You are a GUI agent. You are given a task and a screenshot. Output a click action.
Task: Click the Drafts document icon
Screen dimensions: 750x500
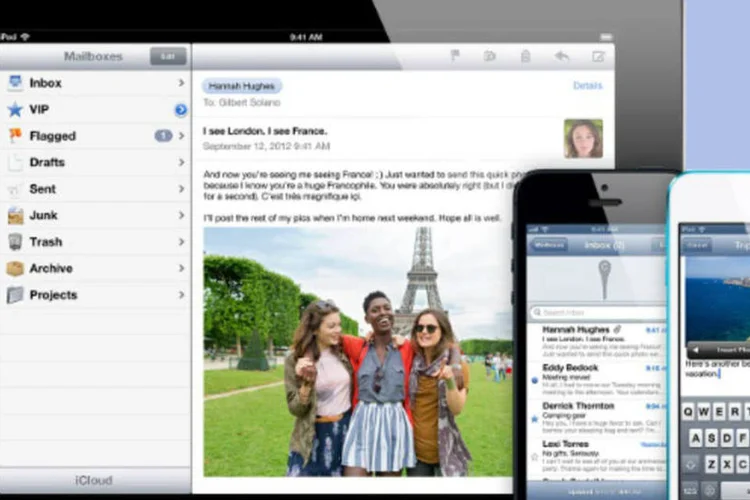pos(15,162)
